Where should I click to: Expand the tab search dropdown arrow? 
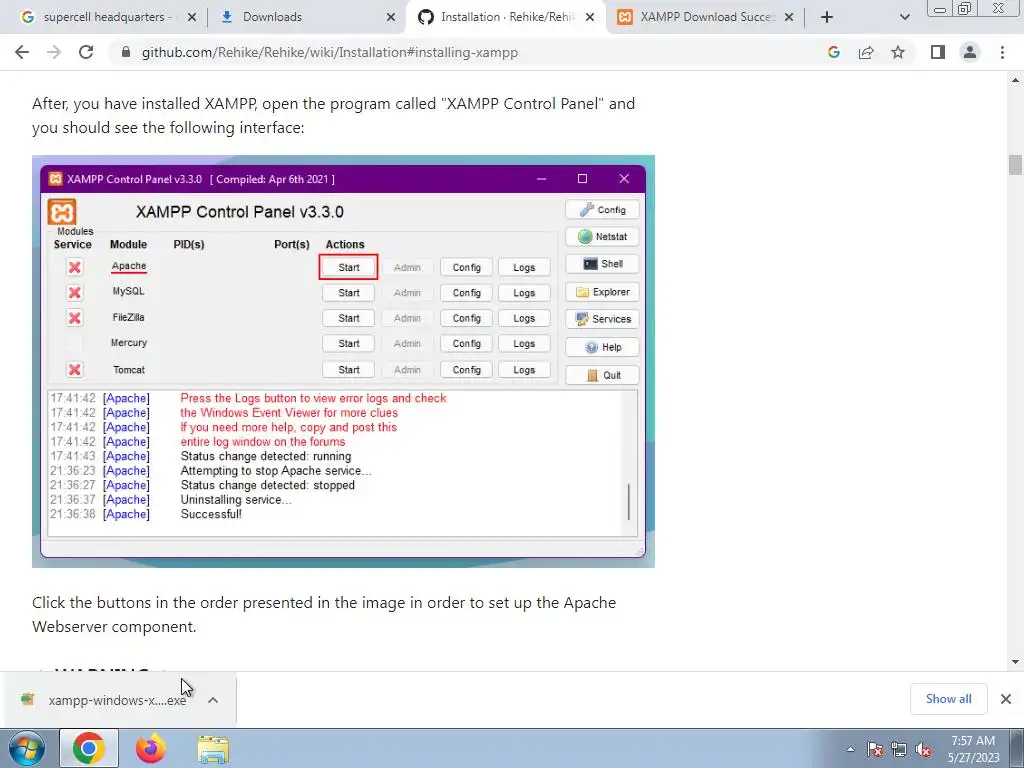[904, 17]
